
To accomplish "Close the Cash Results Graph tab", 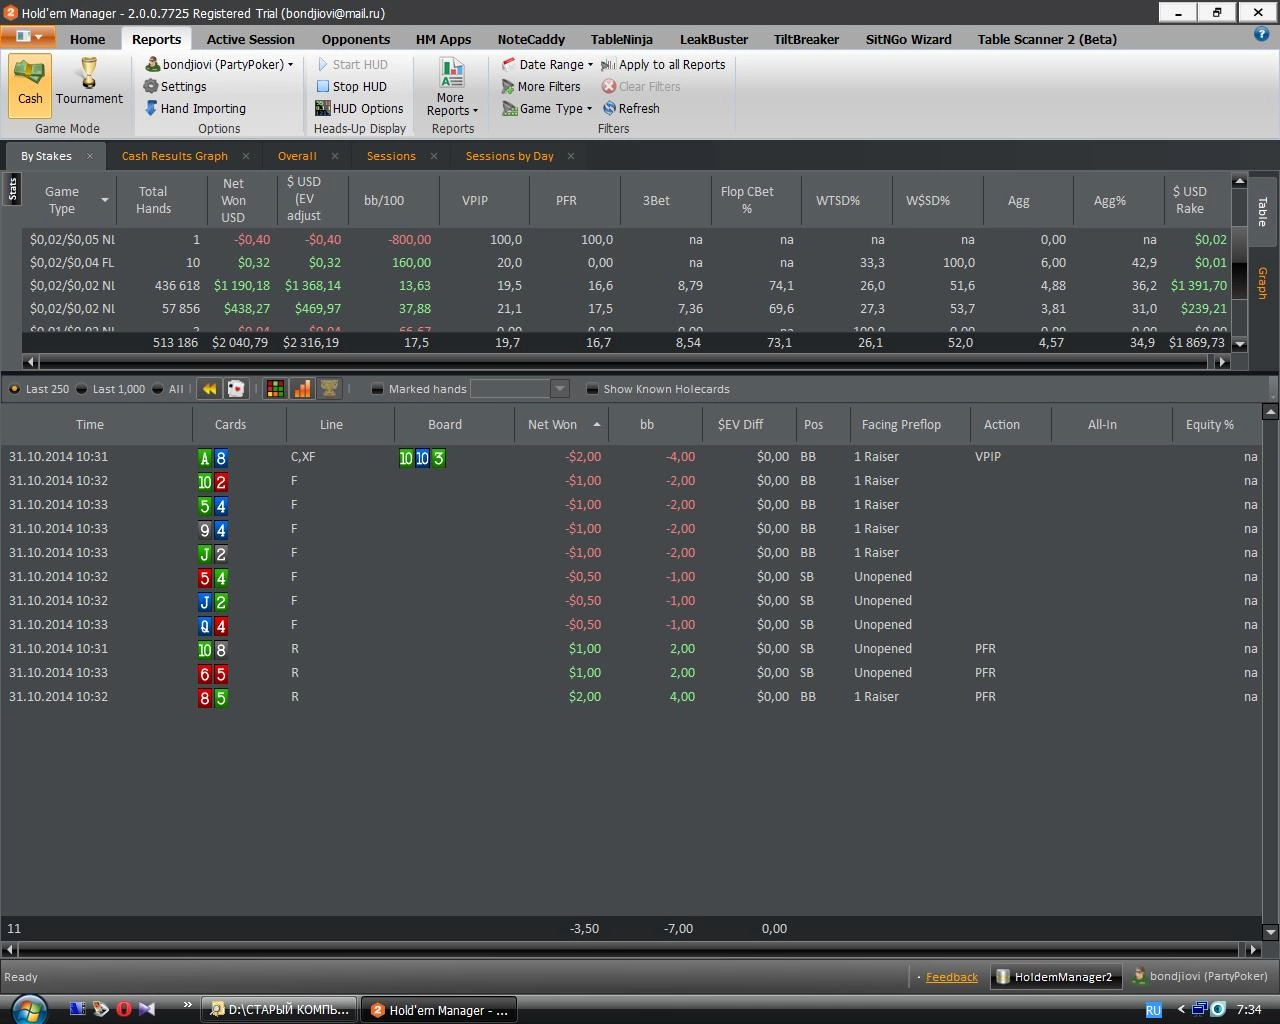I will (x=246, y=156).
